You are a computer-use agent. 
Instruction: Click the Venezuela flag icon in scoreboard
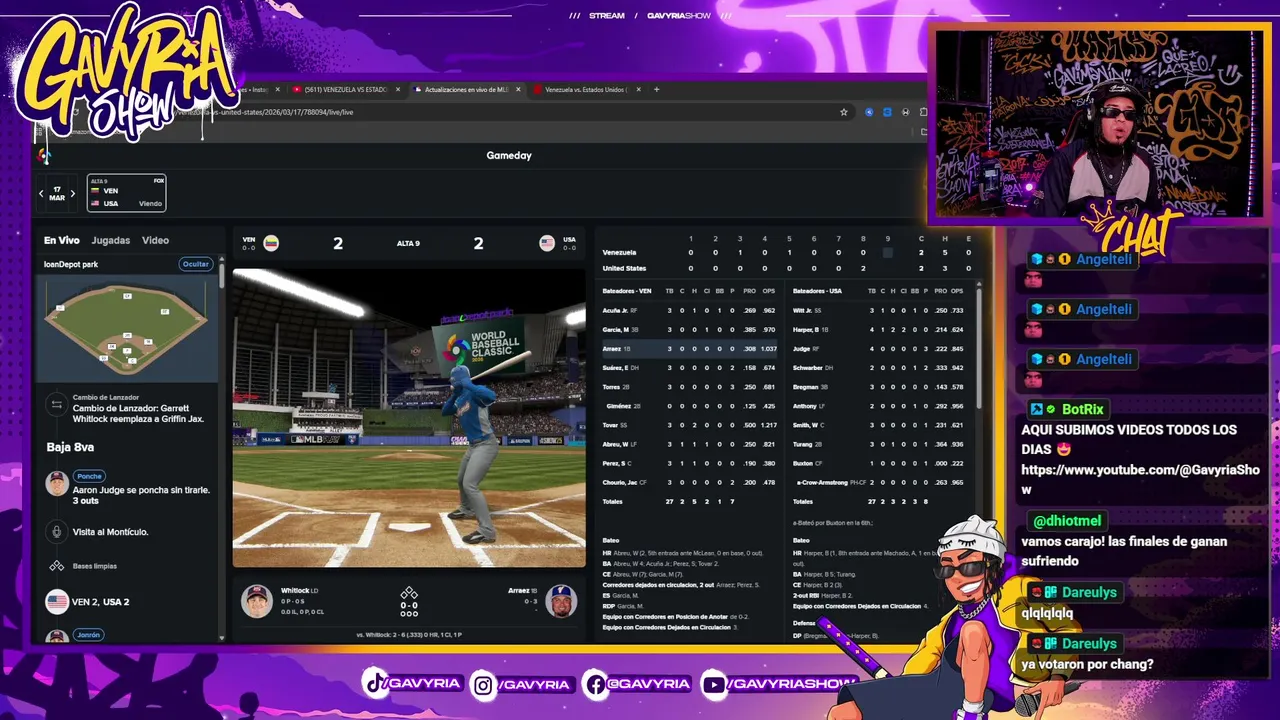pos(271,243)
